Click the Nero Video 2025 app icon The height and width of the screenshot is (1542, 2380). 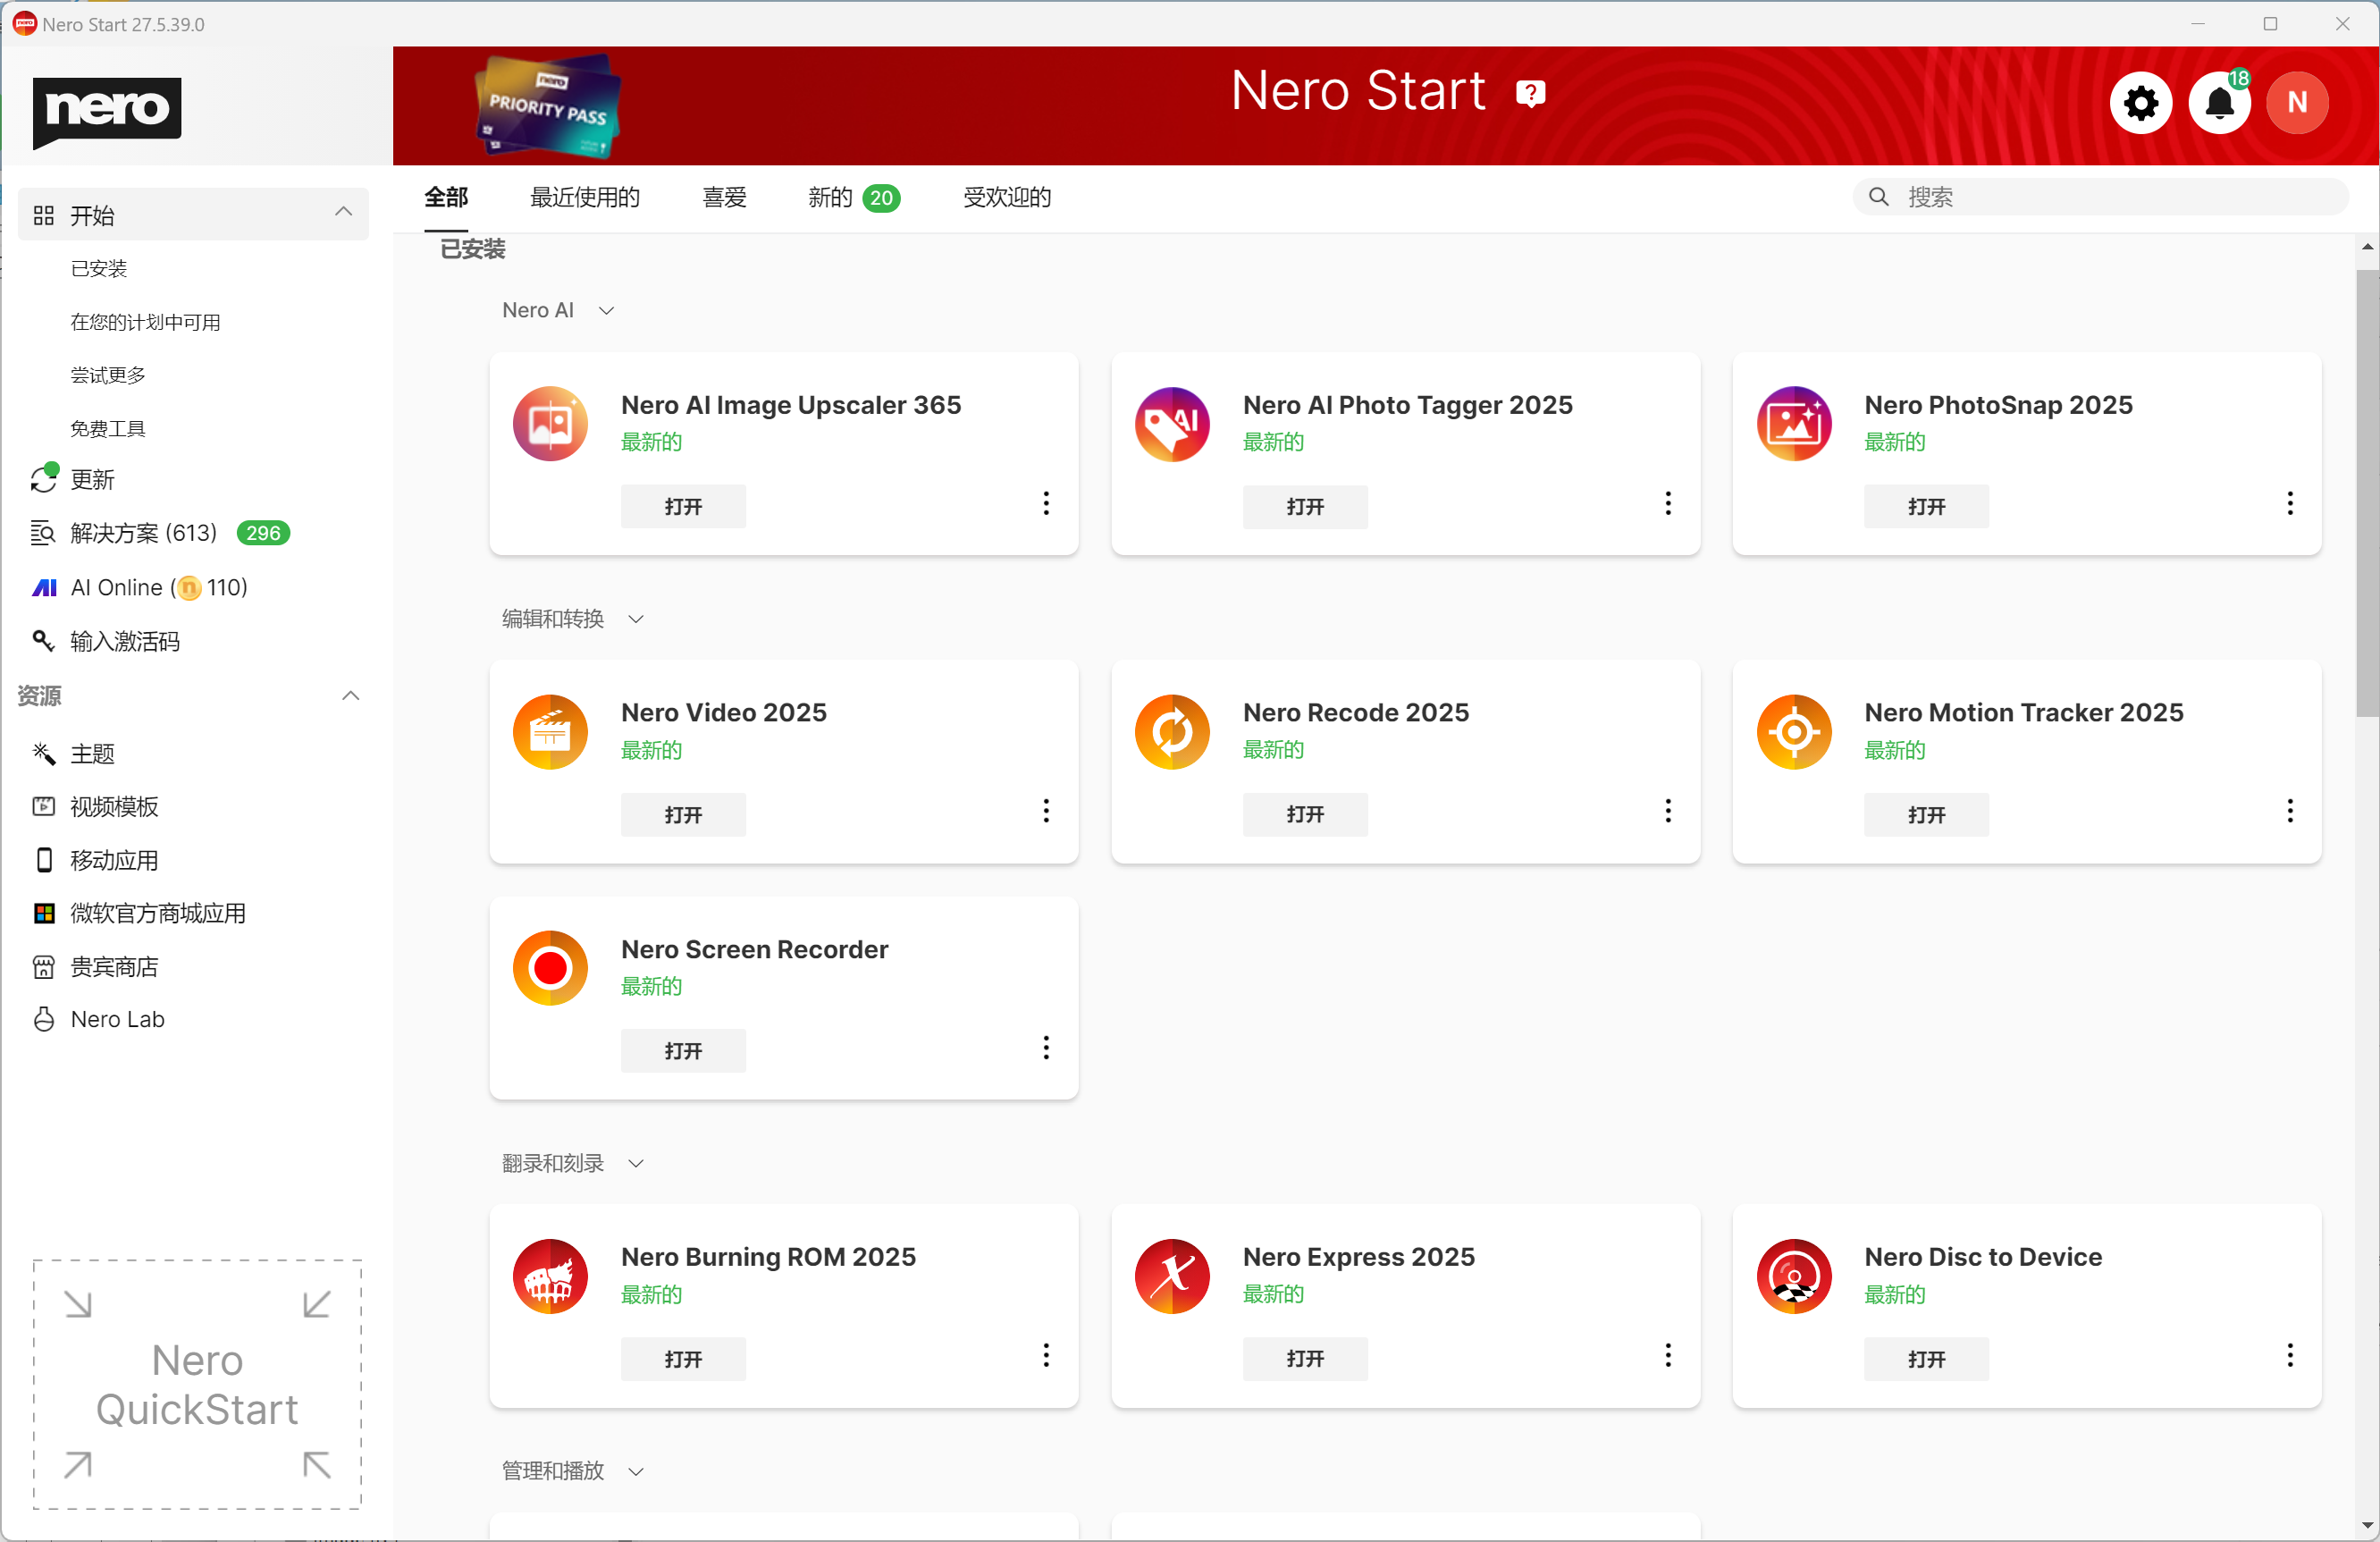tap(550, 732)
